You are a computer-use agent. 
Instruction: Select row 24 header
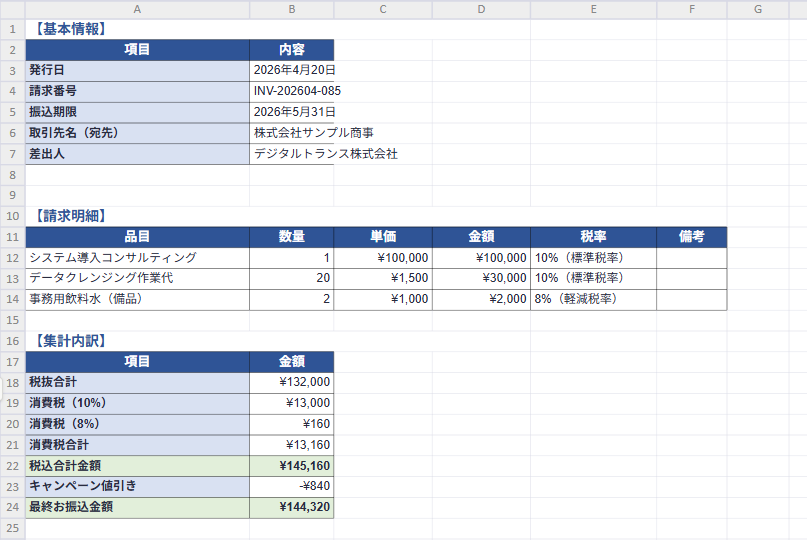pyautogui.click(x=12, y=507)
